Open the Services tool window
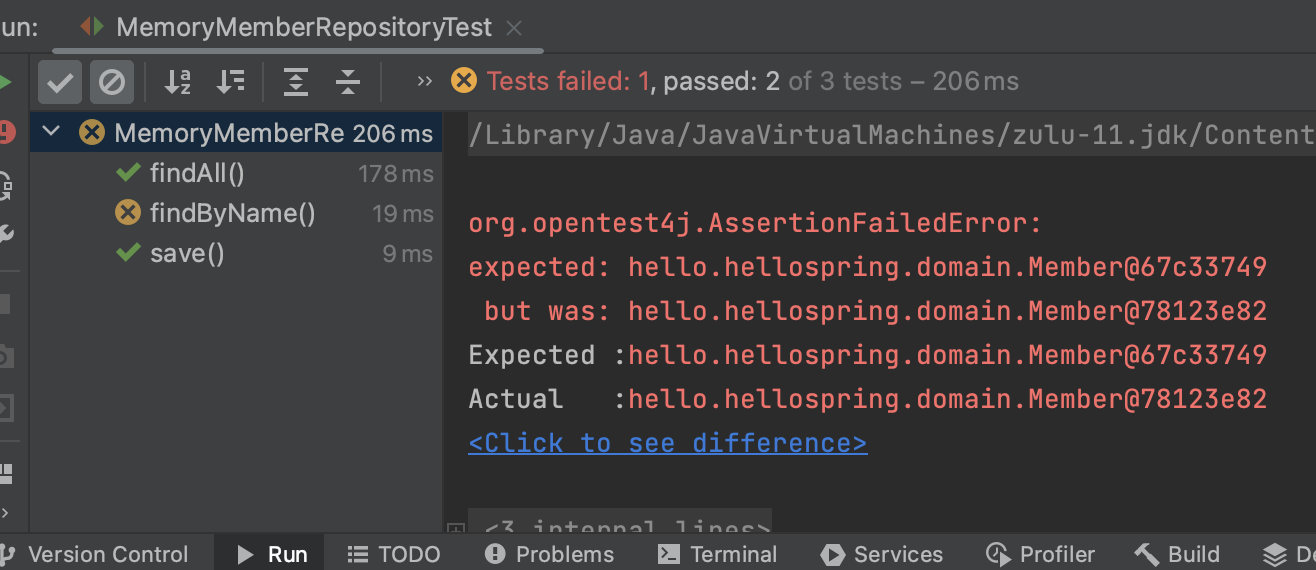Screen dimensions: 1316x570 [x=881, y=554]
